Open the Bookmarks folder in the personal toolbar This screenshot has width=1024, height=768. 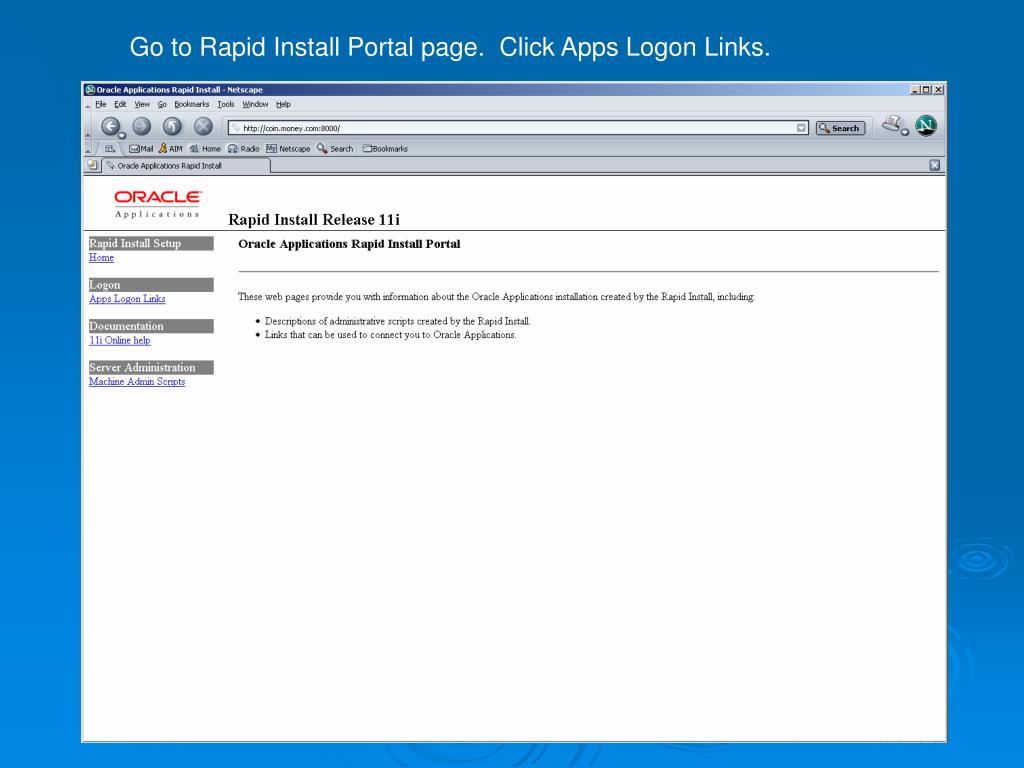point(385,149)
